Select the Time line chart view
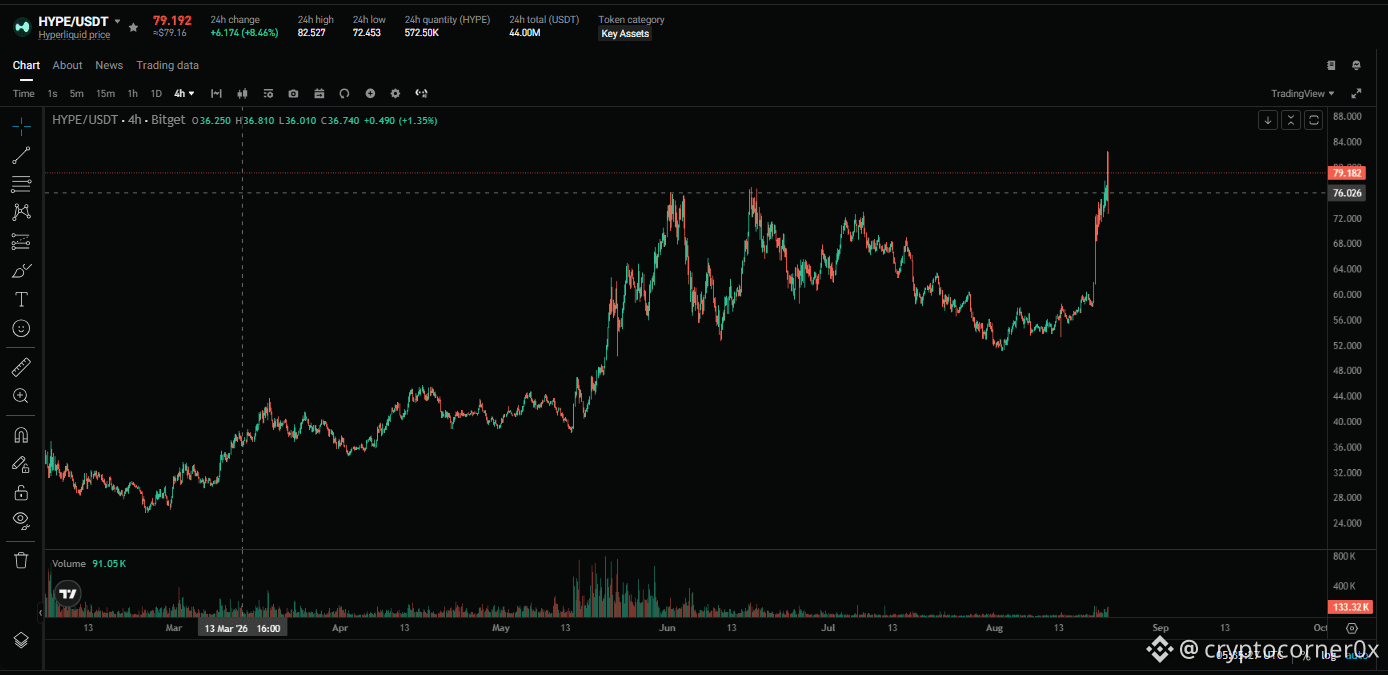This screenshot has height=675, width=1388. click(23, 93)
